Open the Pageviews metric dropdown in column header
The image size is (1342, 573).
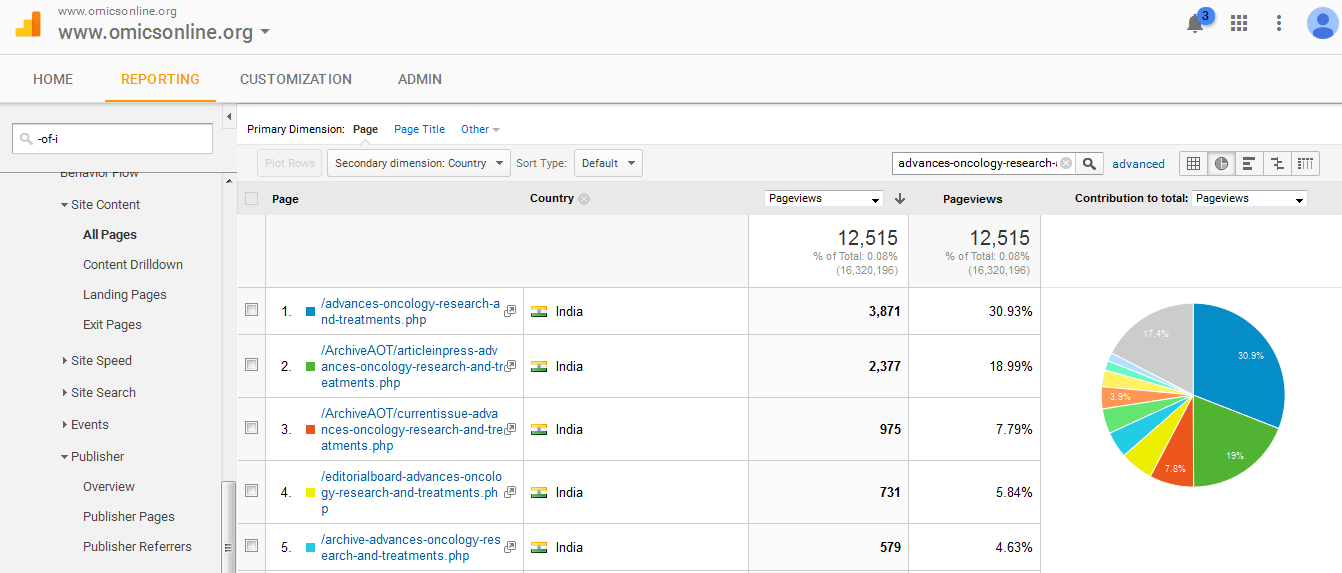pyautogui.click(x=824, y=199)
